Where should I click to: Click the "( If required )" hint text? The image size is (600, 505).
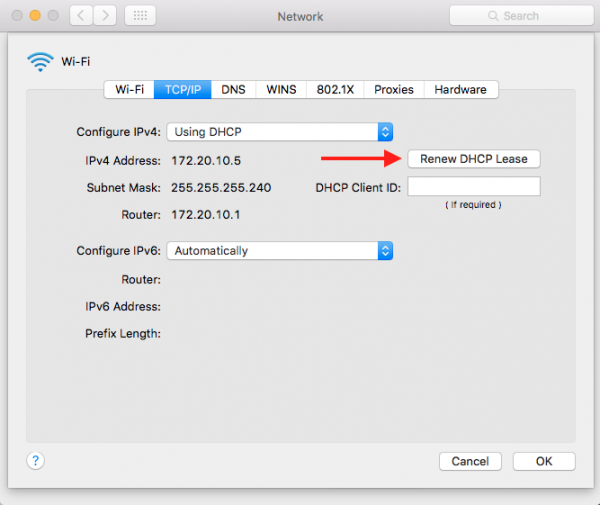point(473,205)
